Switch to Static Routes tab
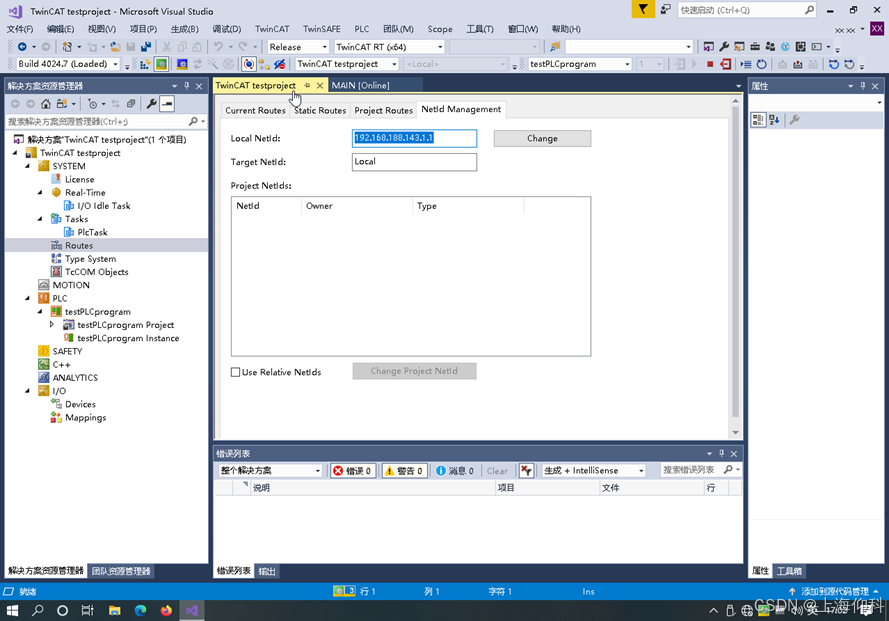This screenshot has width=889, height=621. coord(320,111)
